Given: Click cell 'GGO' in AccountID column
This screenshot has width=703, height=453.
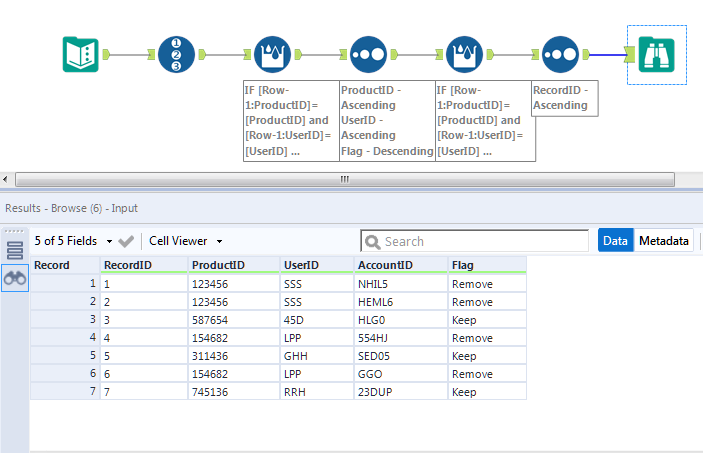Looking at the screenshot, I should click(401, 374).
